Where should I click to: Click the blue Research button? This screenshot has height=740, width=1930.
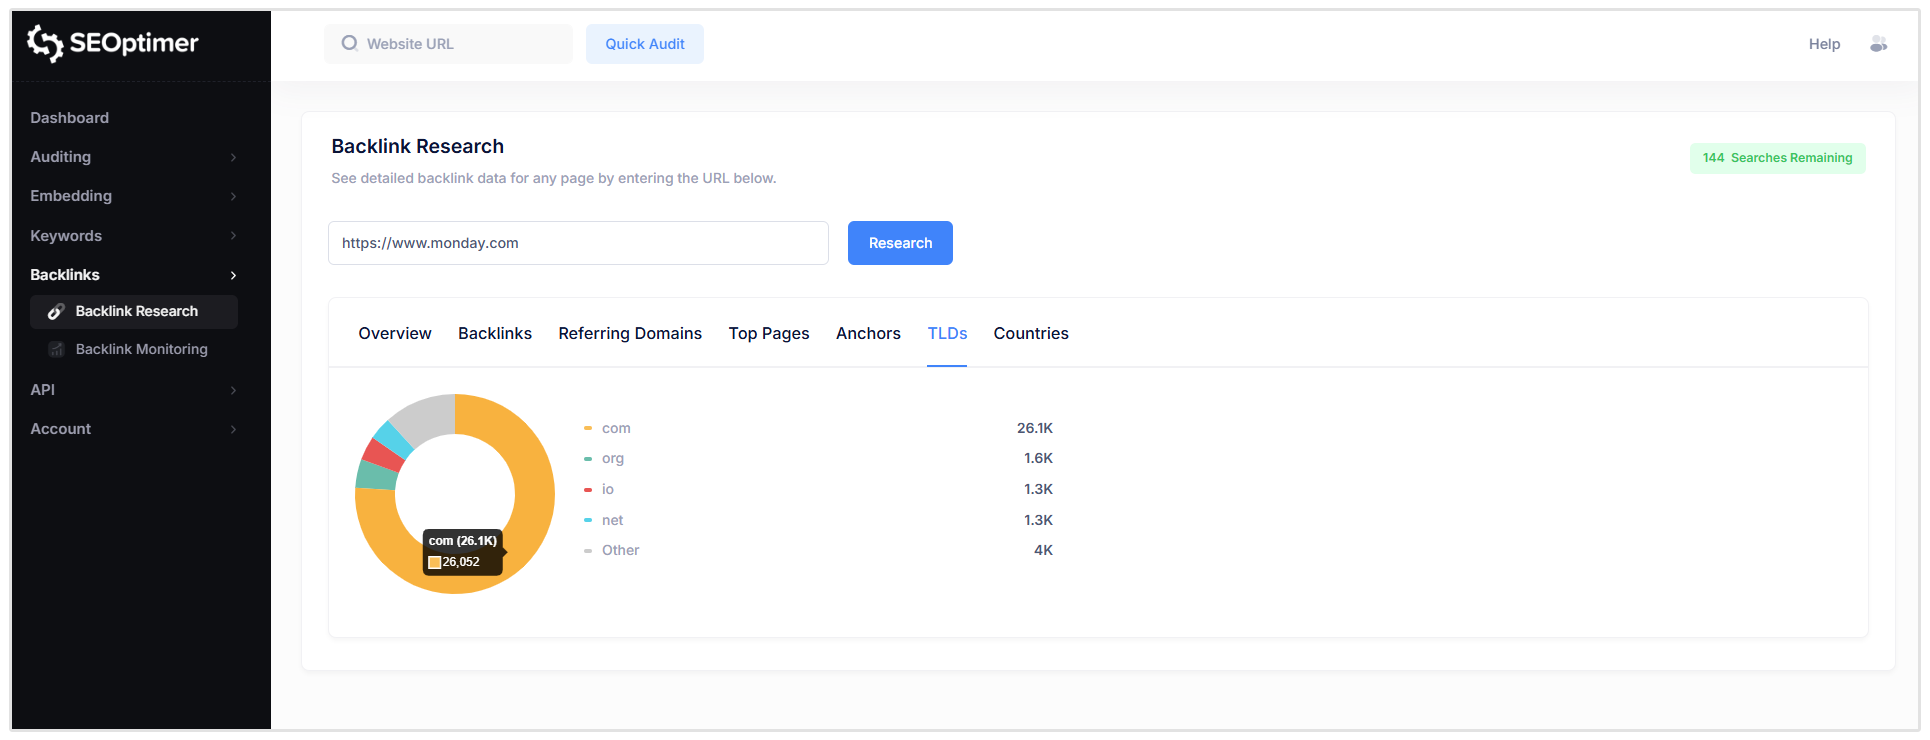(x=900, y=243)
